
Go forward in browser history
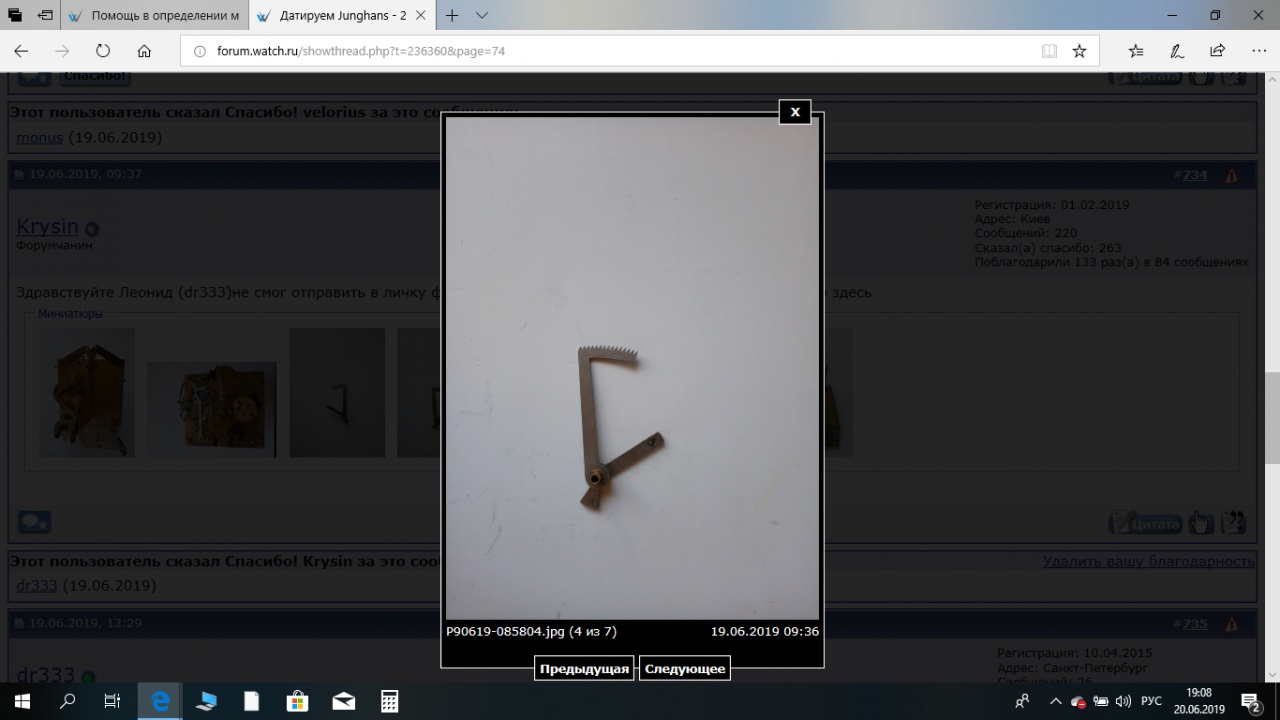point(62,51)
